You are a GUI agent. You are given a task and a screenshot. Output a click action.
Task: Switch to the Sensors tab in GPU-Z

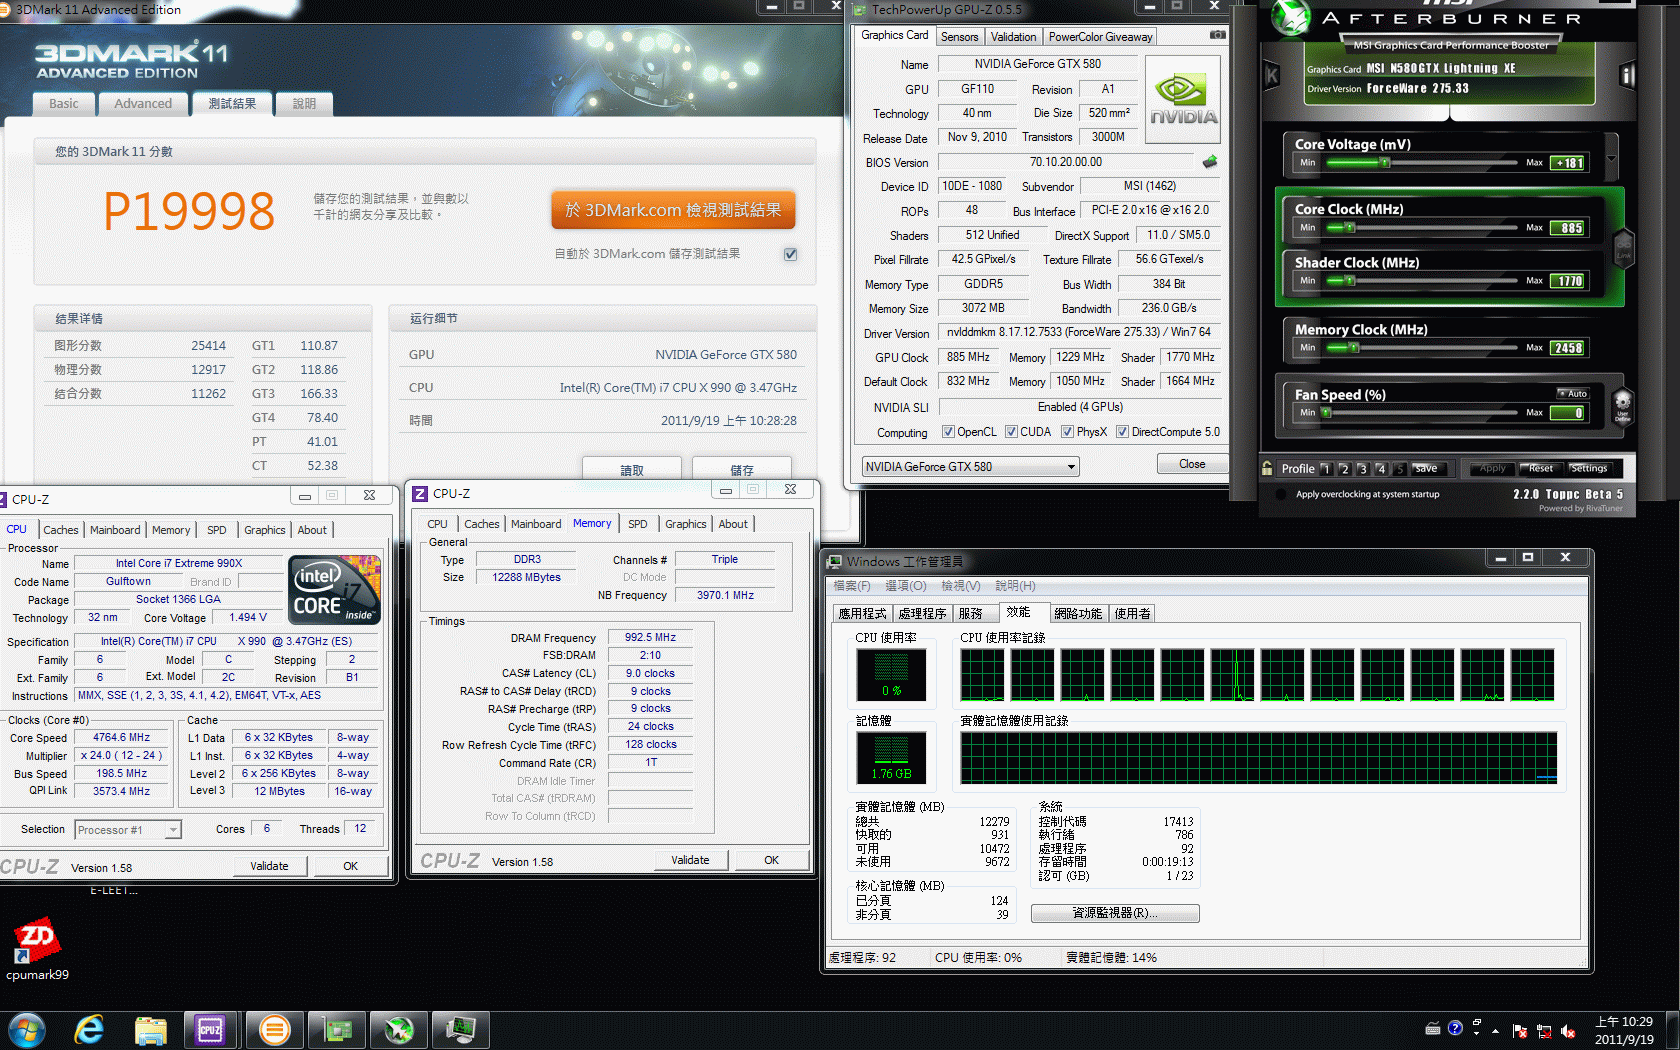pyautogui.click(x=959, y=37)
